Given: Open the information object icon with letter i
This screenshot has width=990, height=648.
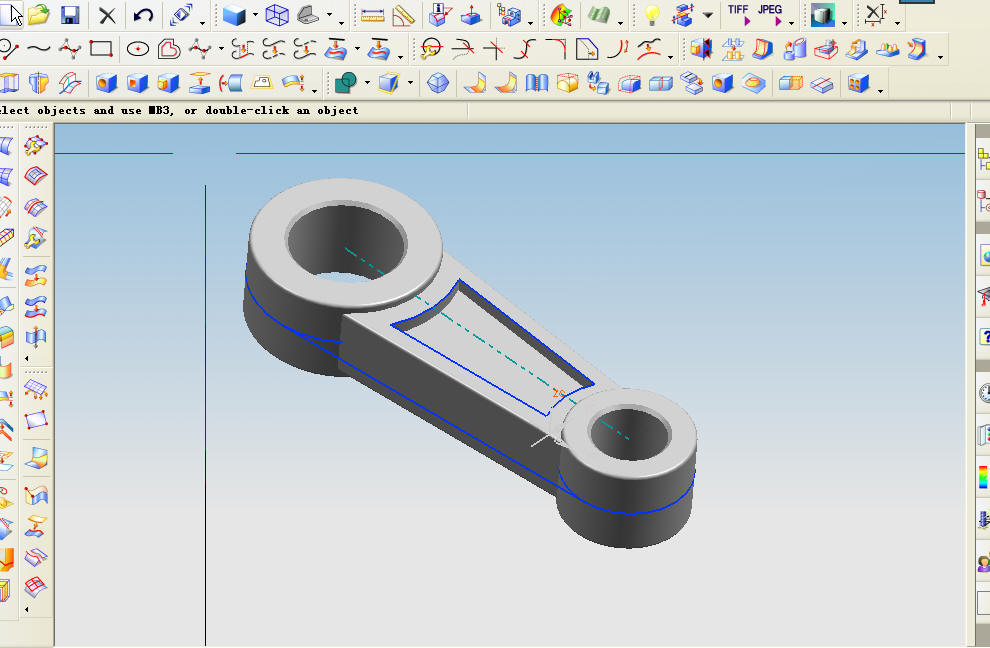Looking at the screenshot, I should [x=439, y=15].
